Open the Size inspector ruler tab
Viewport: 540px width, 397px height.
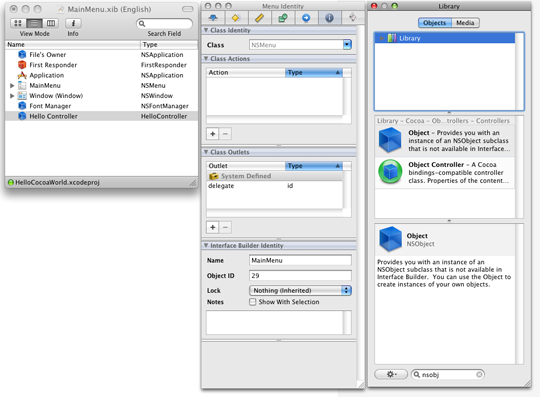click(x=259, y=18)
